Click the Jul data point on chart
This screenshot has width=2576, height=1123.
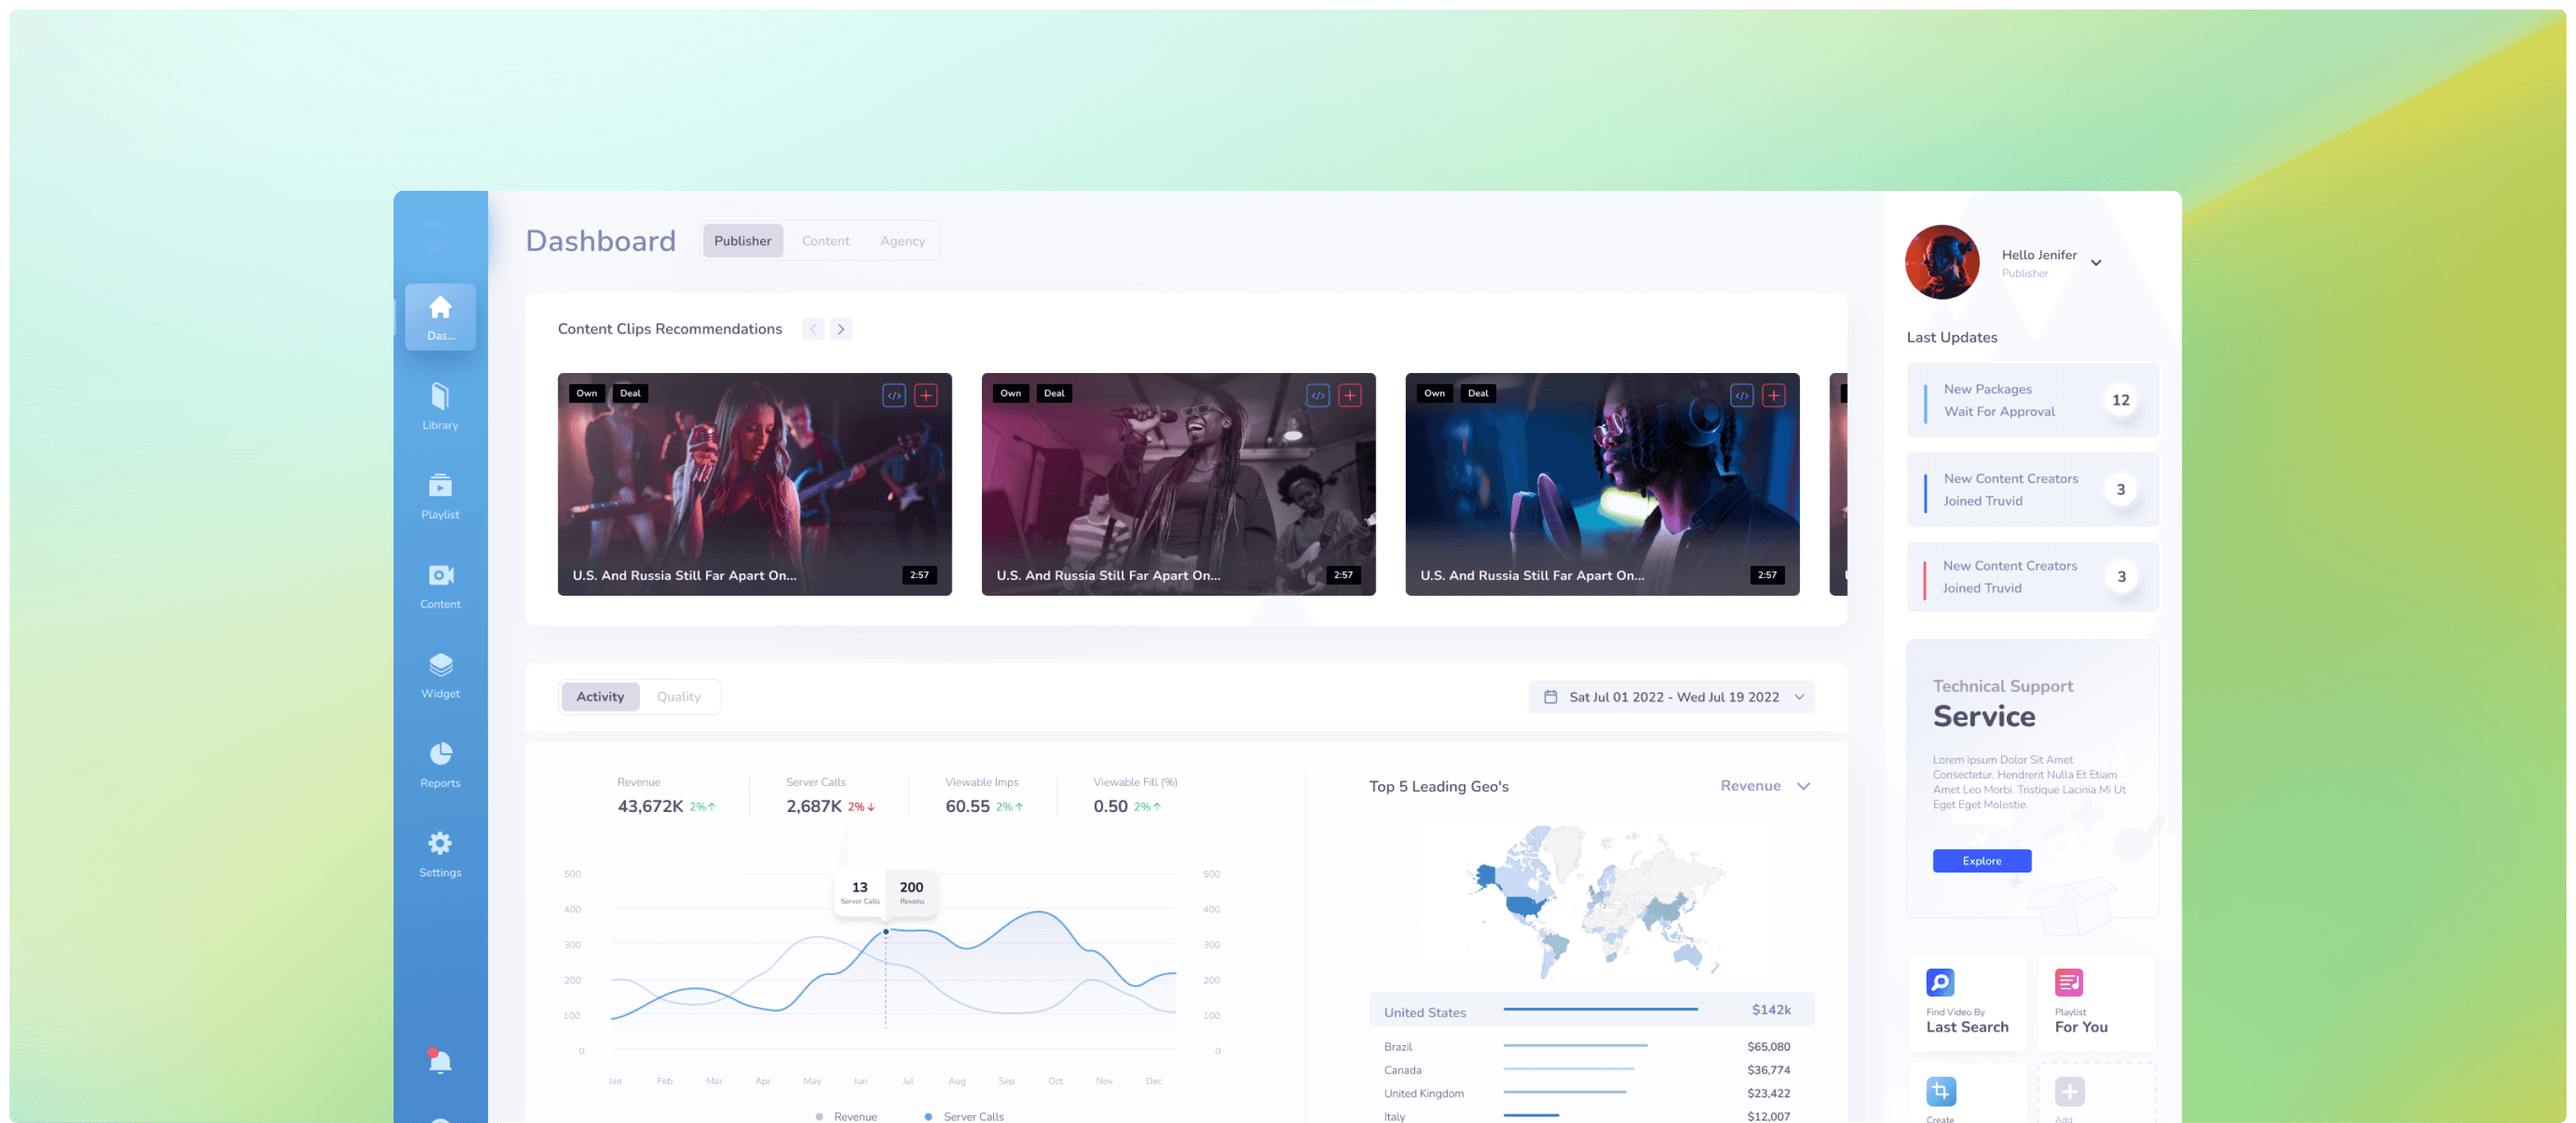[886, 932]
